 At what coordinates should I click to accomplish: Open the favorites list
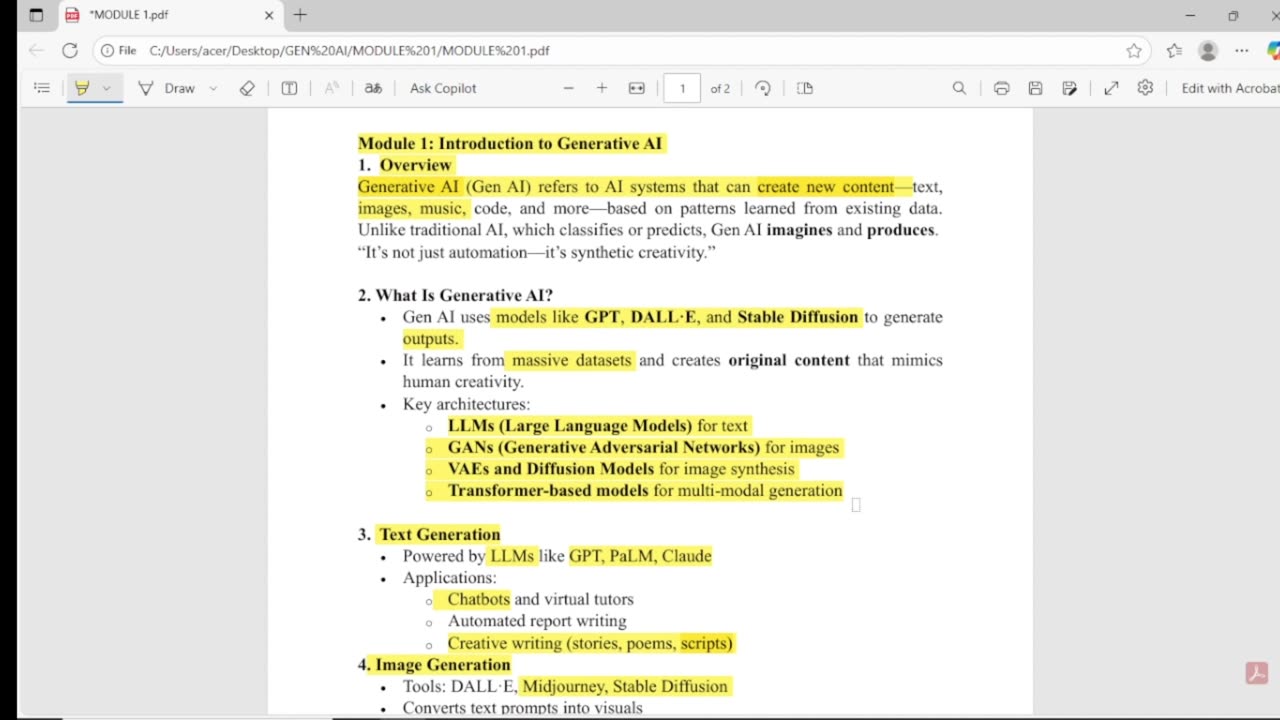[1174, 50]
